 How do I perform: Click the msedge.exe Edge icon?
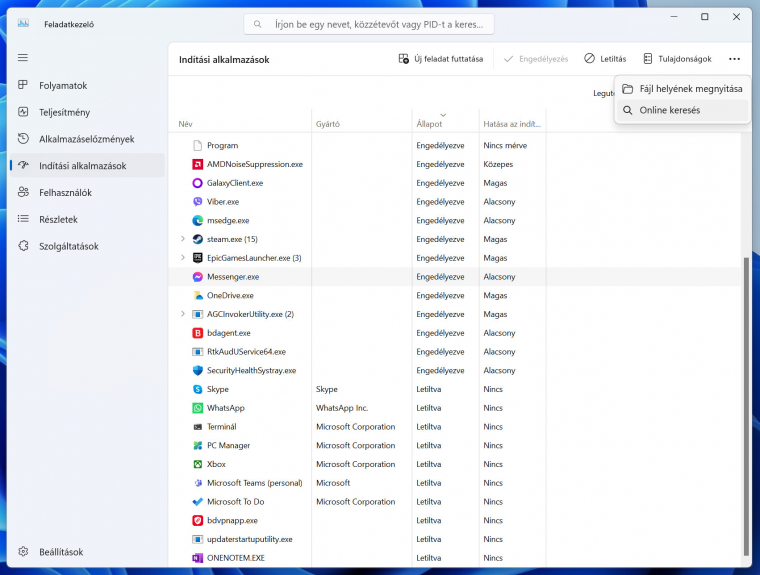point(197,221)
